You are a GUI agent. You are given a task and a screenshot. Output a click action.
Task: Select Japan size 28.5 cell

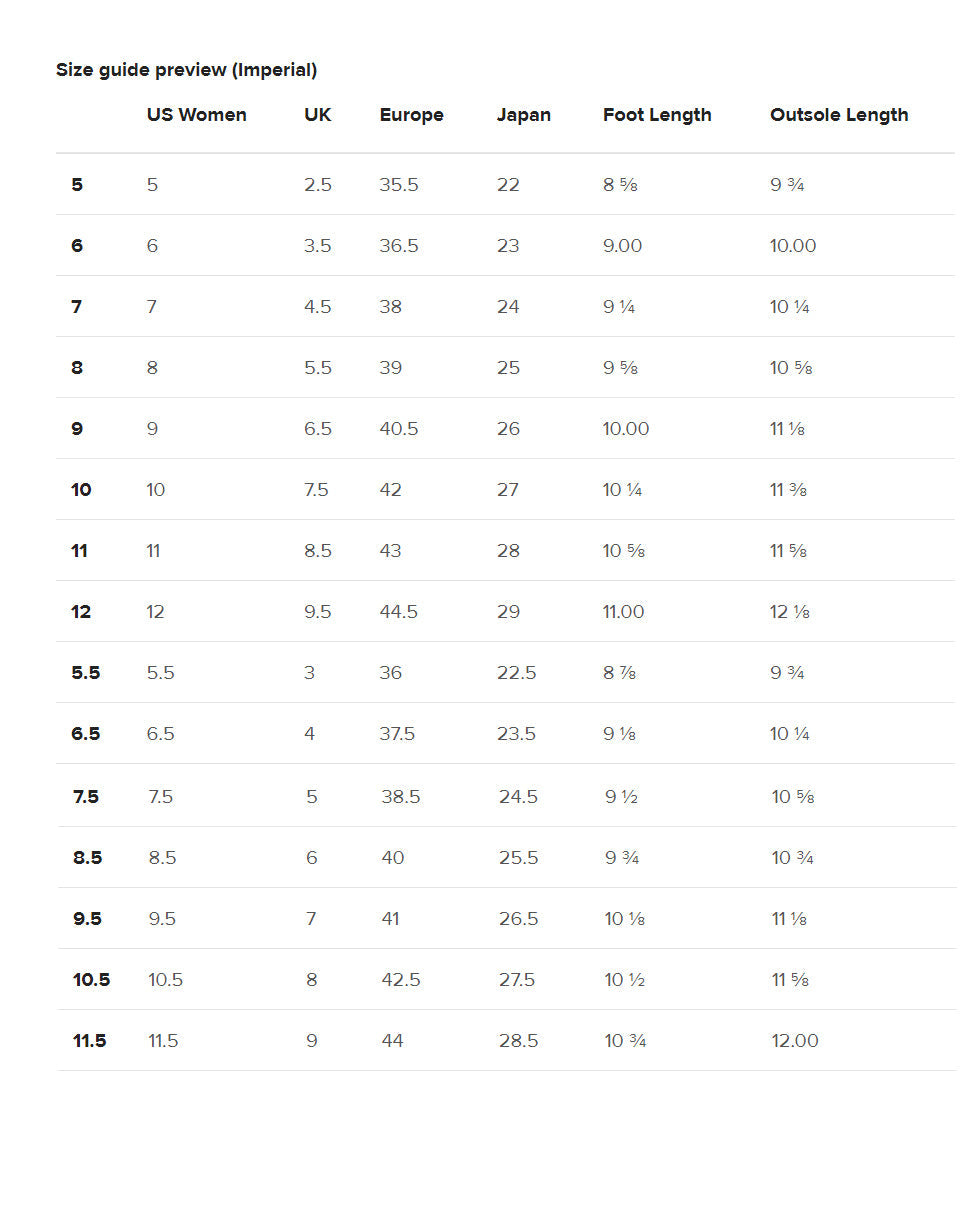pyautogui.click(x=518, y=1041)
